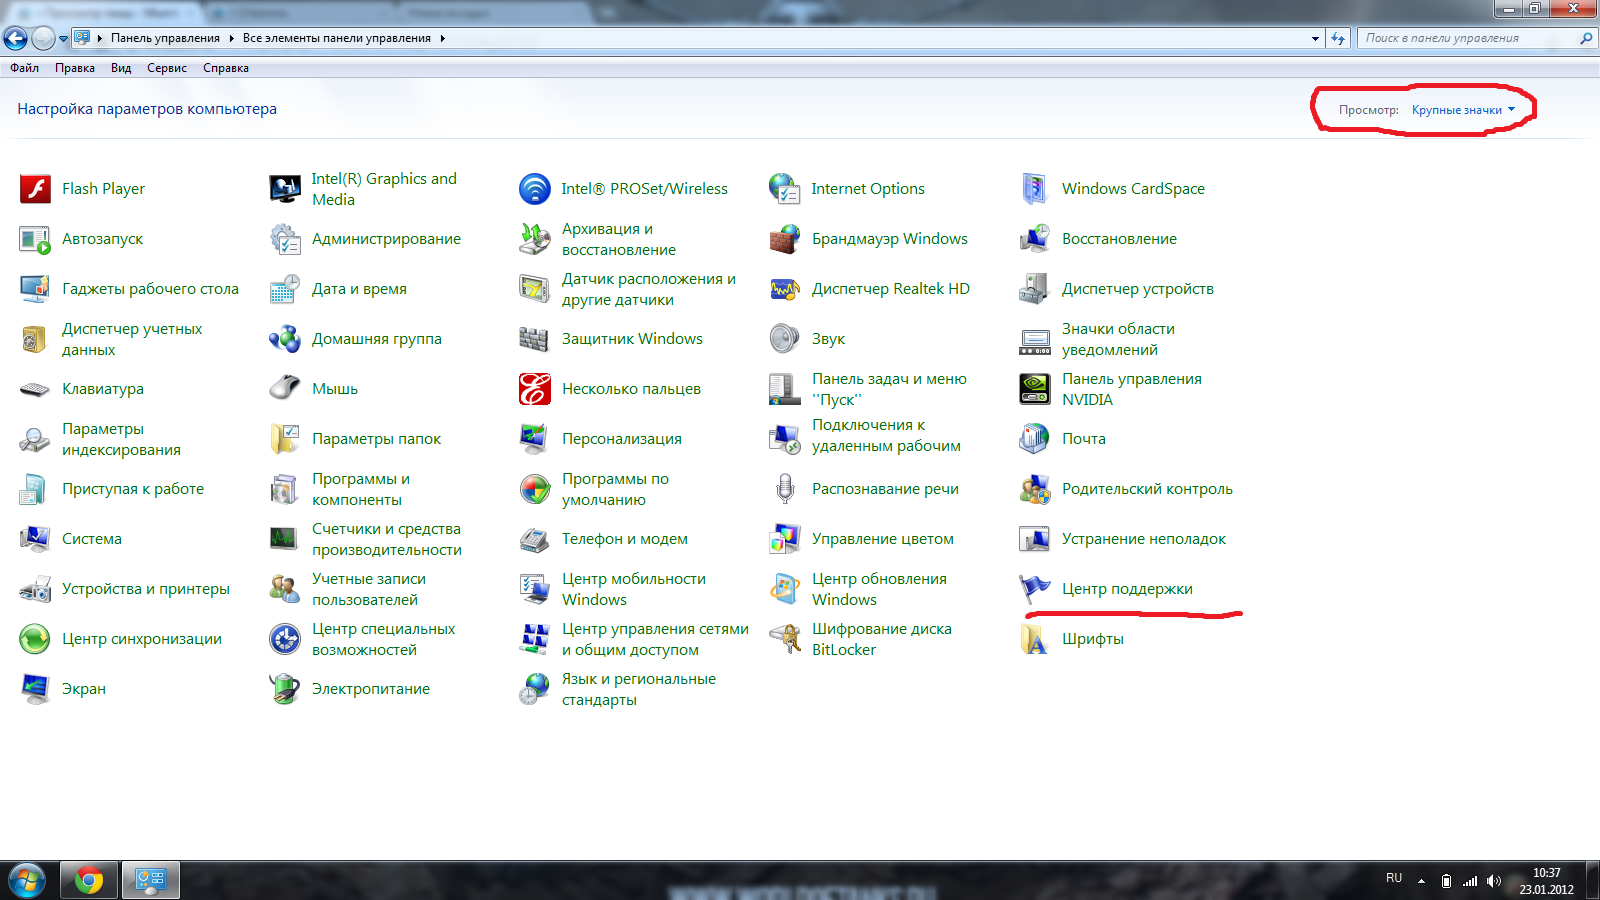Screen dimensions: 1600x900
Task: Click the Экран display icon
Action: pyautogui.click(x=35, y=689)
